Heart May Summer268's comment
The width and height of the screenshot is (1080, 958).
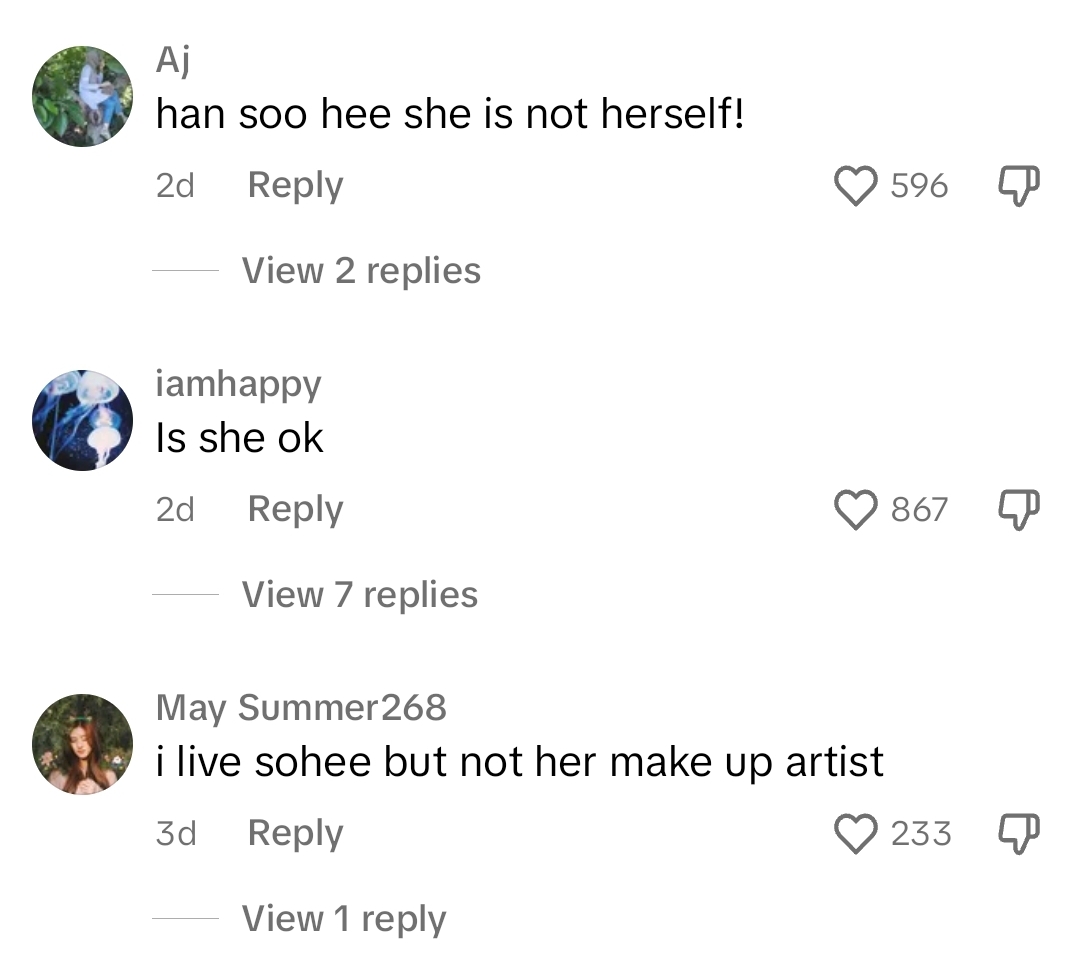click(855, 832)
